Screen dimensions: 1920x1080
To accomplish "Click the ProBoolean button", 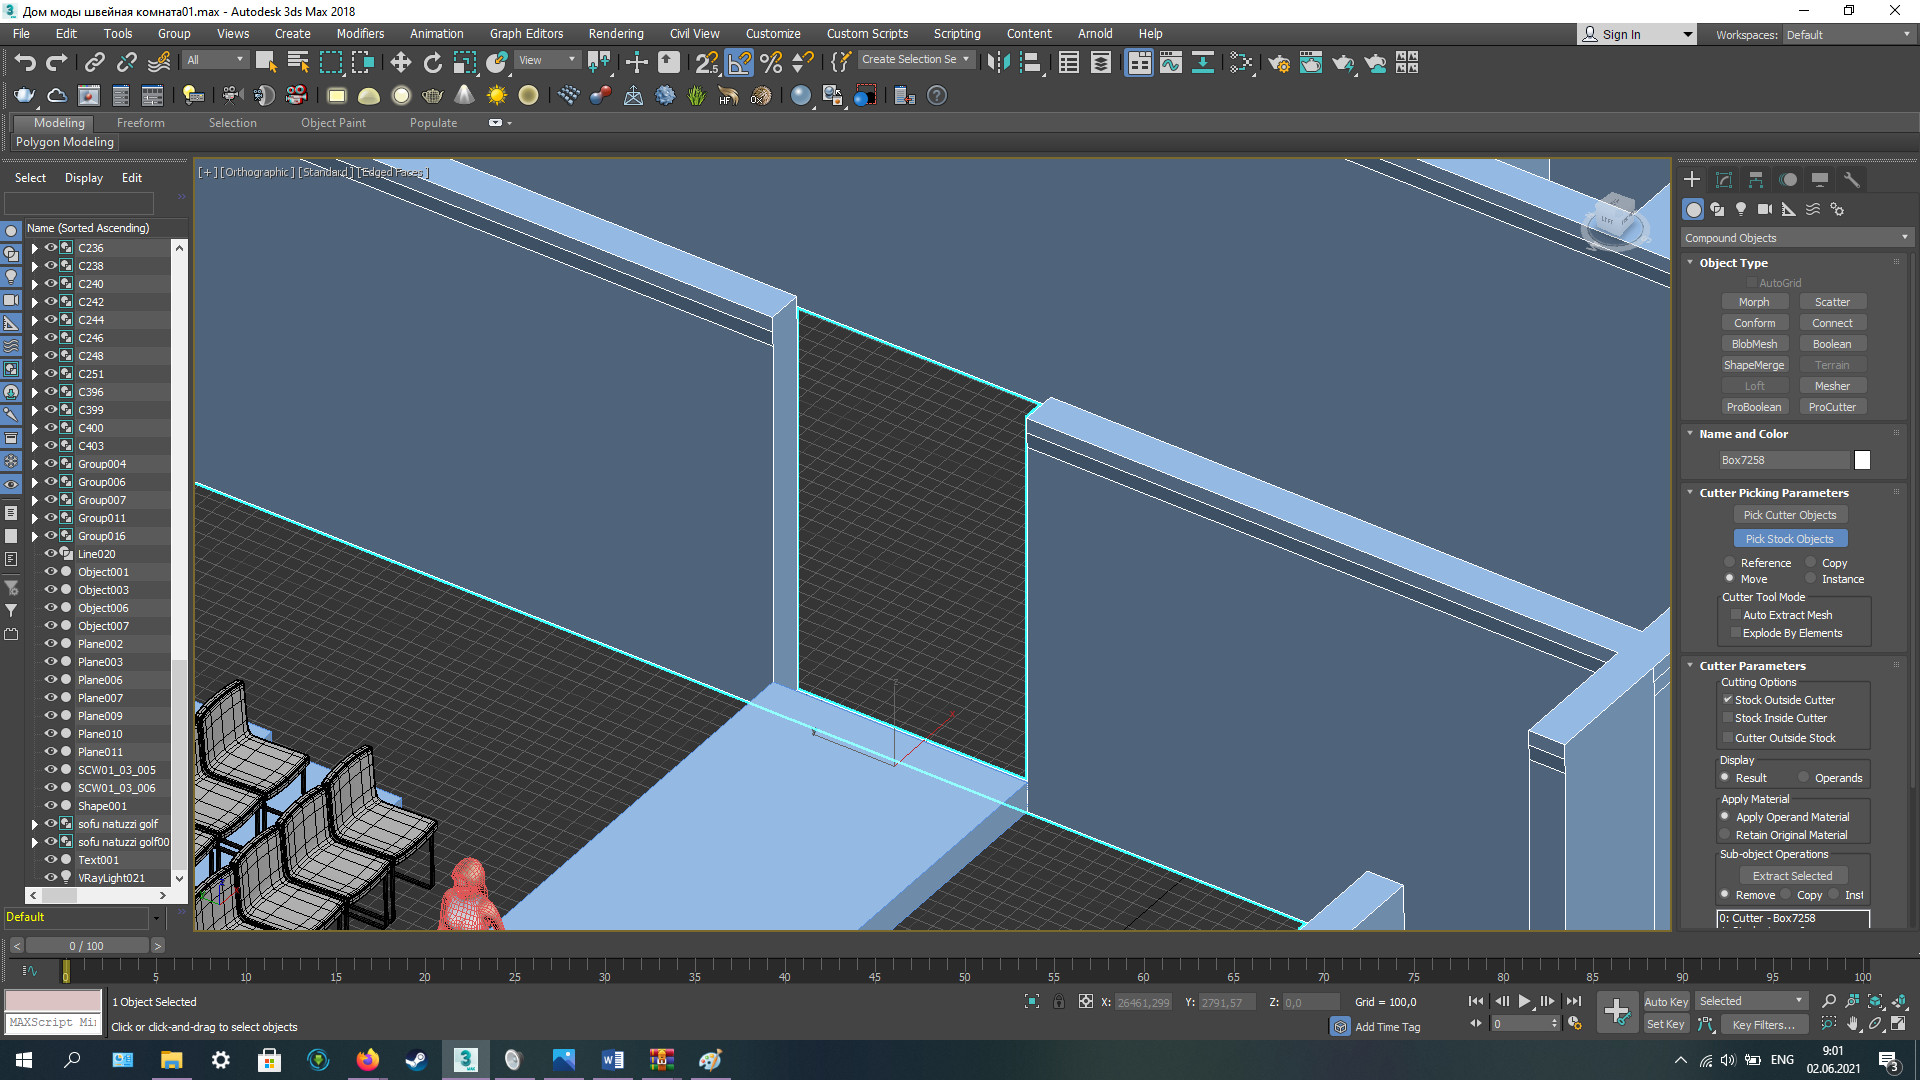I will click(x=1754, y=407).
